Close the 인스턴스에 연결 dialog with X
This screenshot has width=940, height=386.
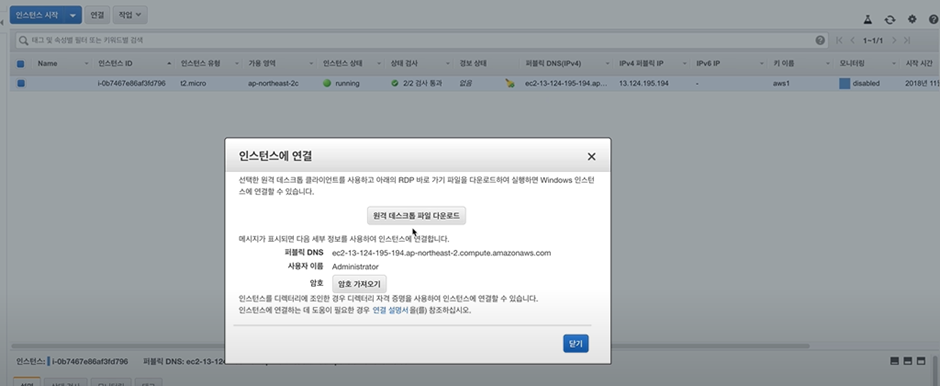tap(591, 156)
